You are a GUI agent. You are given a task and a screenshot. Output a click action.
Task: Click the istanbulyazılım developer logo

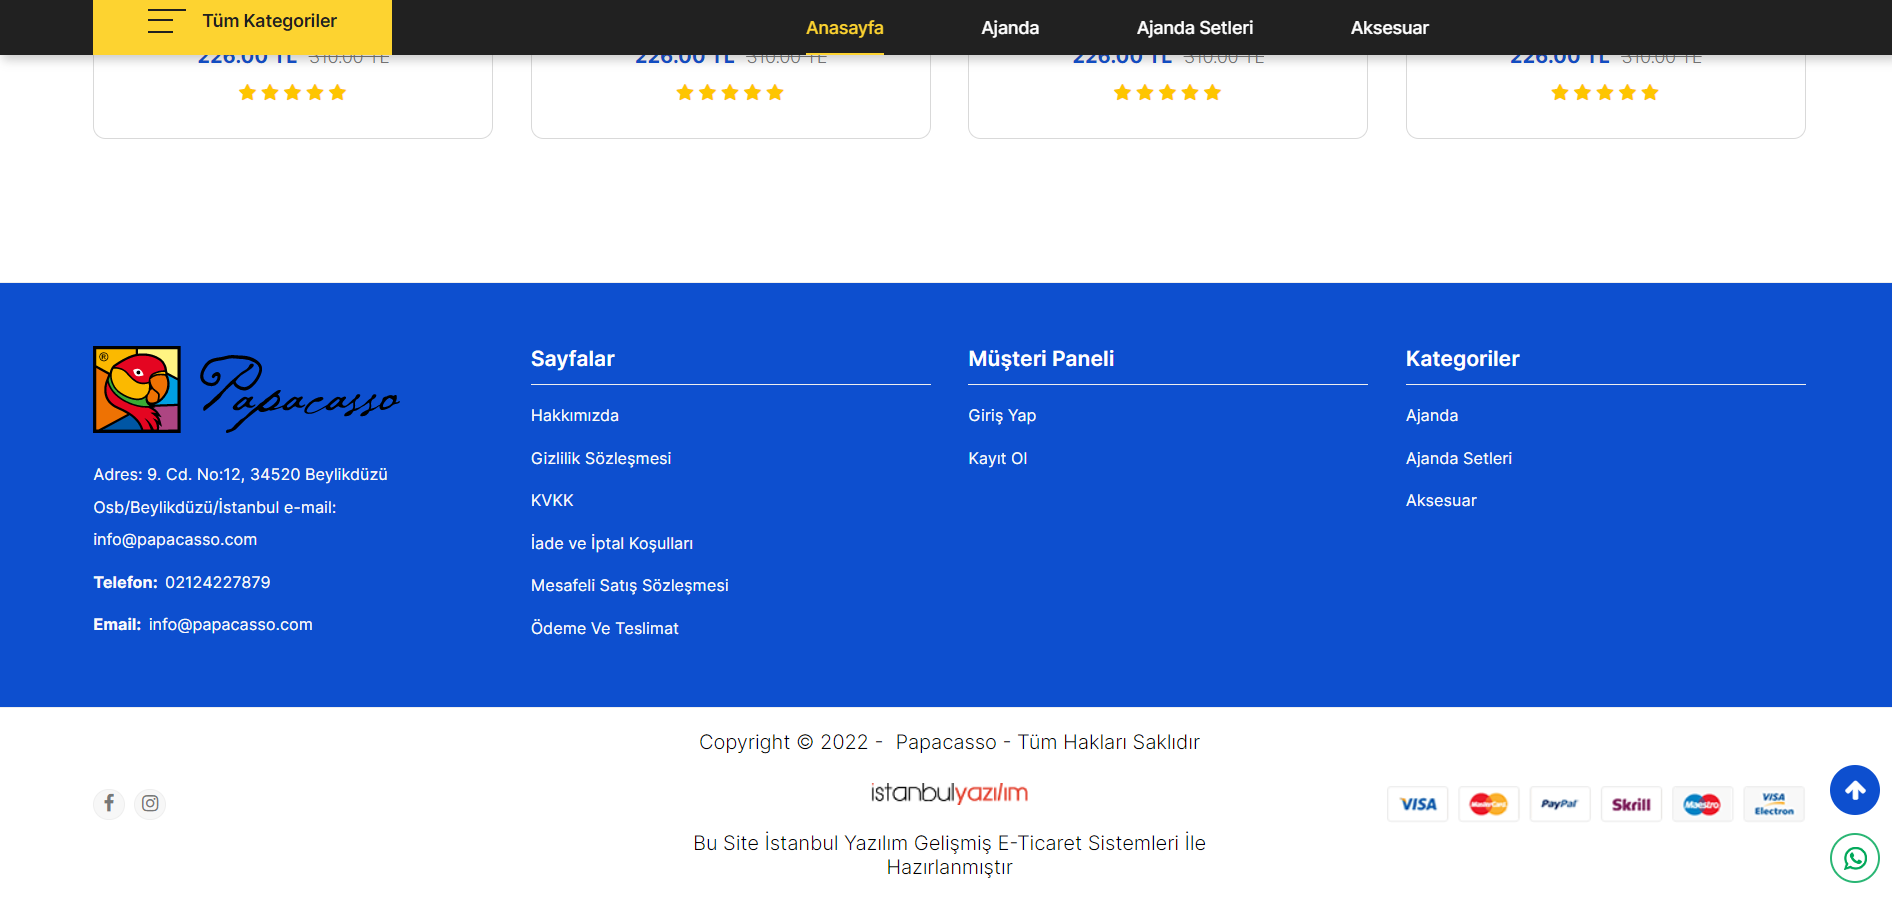tap(949, 793)
